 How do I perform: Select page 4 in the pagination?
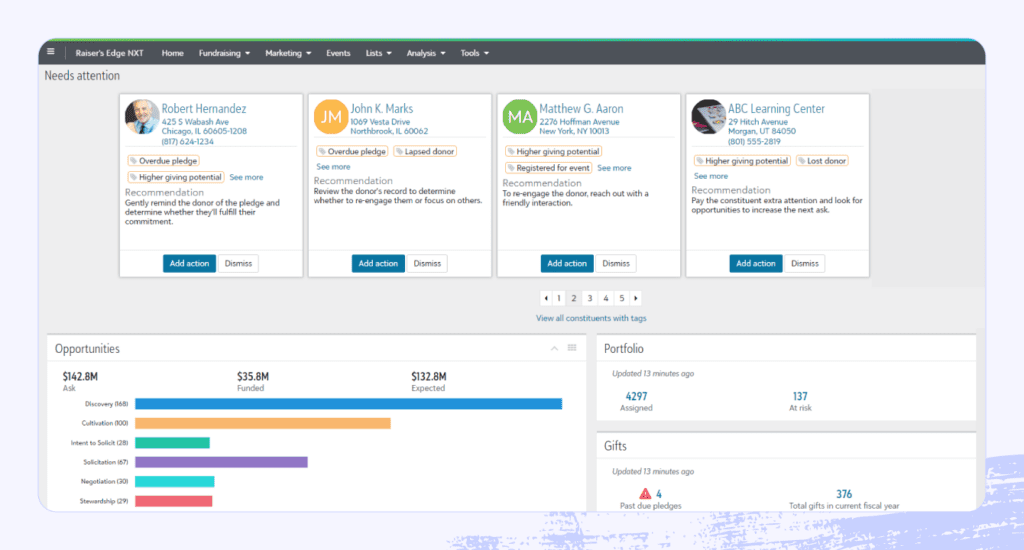606,298
